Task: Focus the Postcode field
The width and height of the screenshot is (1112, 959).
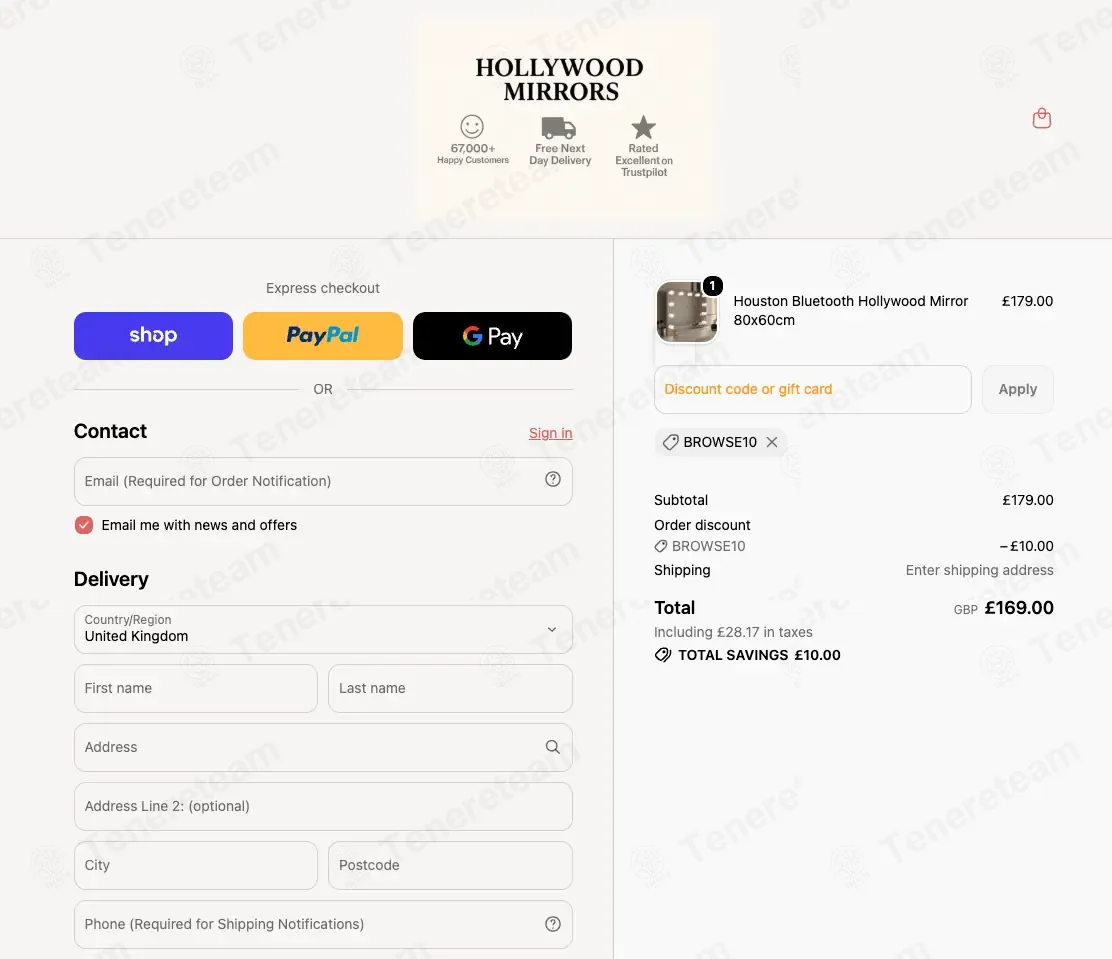Action: point(450,865)
